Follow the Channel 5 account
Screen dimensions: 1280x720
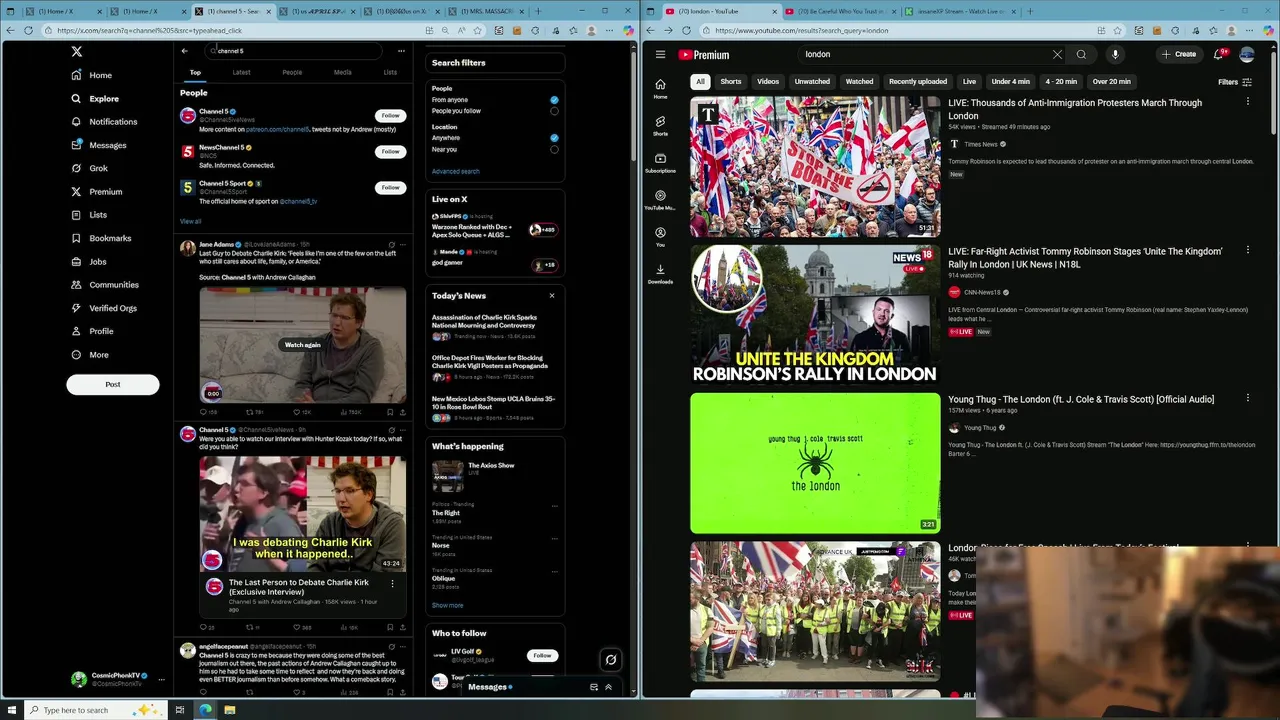(390, 115)
